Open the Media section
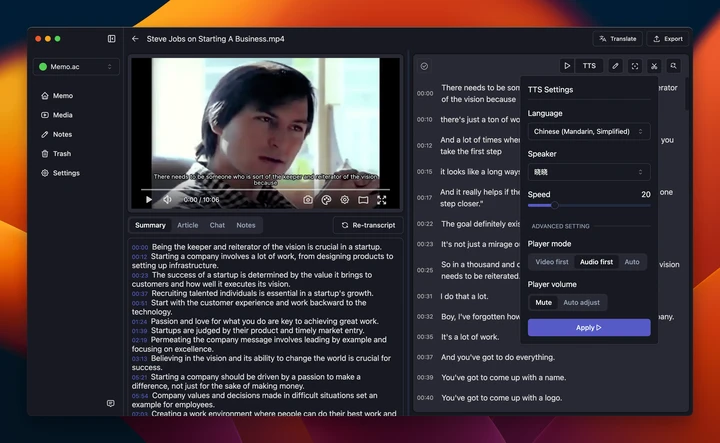 [x=57, y=115]
